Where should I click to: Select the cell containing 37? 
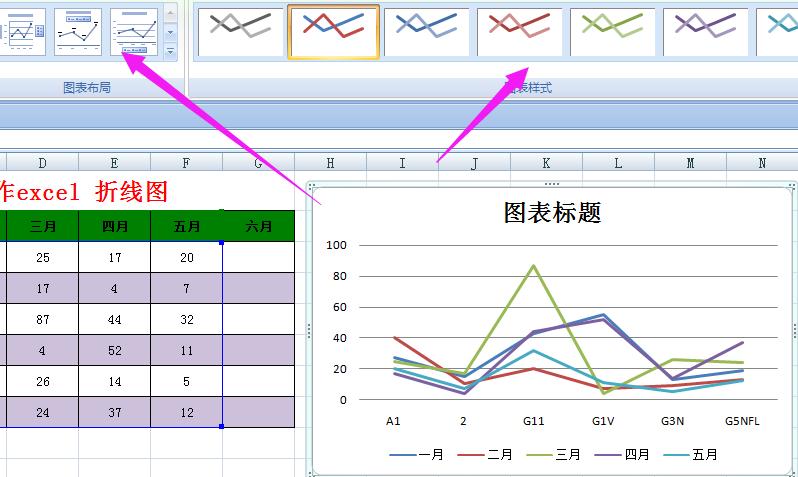[x=115, y=412]
